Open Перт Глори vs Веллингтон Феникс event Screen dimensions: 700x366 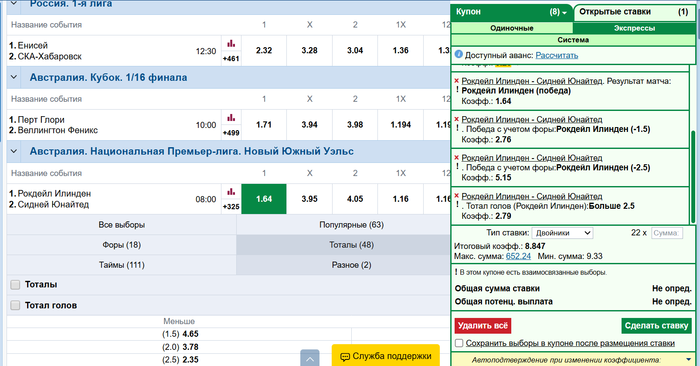pyautogui.click(x=53, y=125)
